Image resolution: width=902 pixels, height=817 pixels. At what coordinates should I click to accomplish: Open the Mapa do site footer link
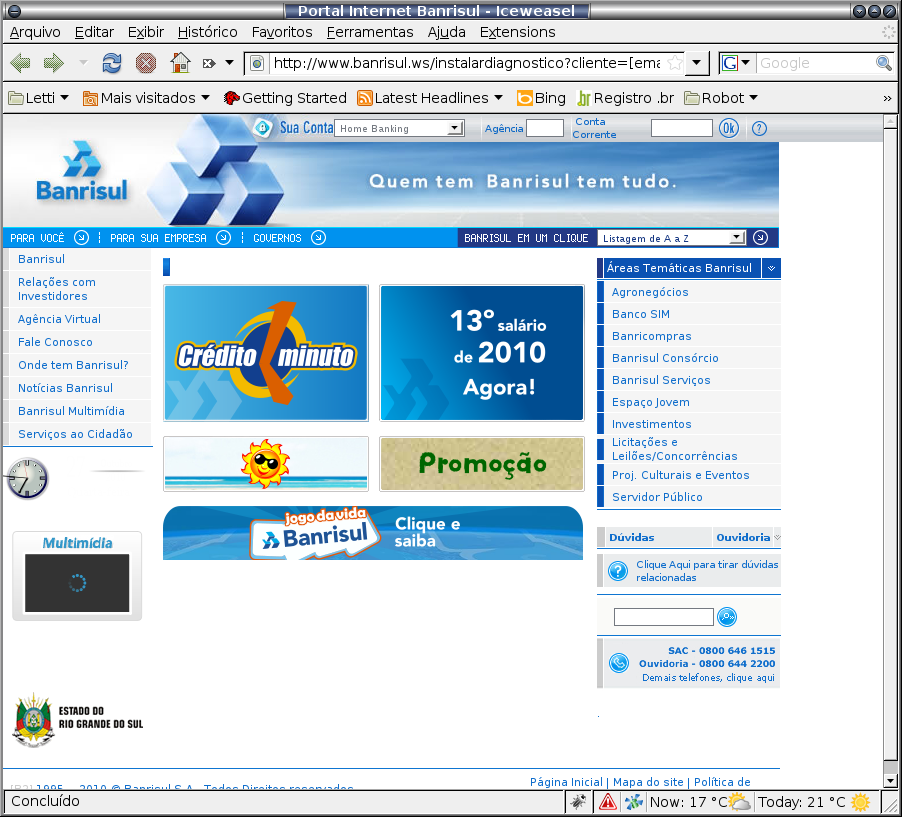648,782
